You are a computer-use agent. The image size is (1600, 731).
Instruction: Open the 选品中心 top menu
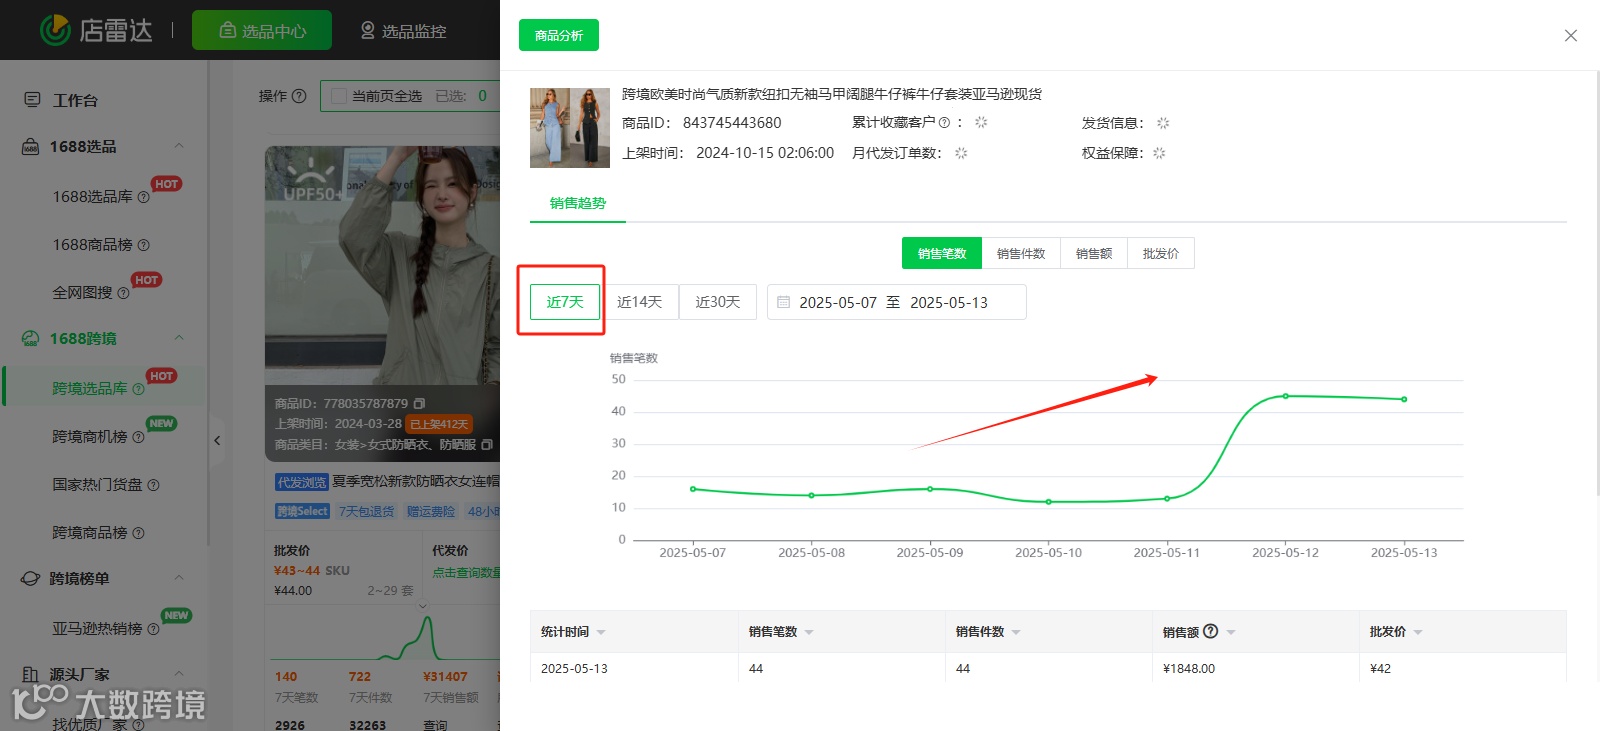point(262,30)
